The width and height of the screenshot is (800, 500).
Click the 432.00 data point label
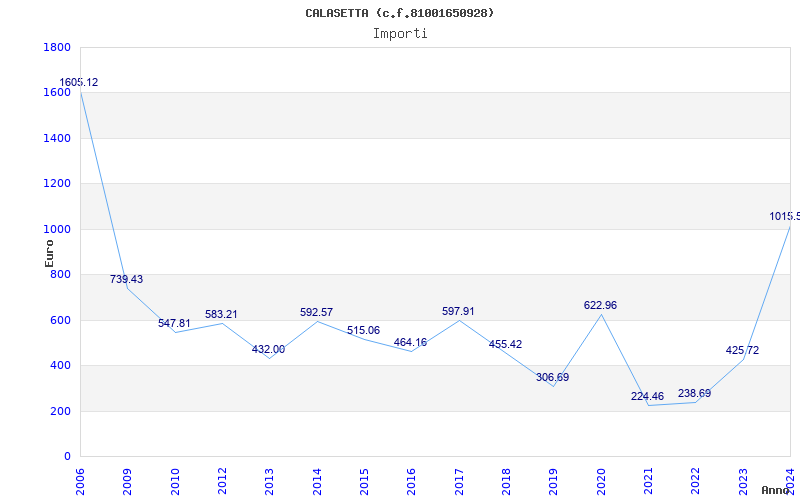coord(268,350)
